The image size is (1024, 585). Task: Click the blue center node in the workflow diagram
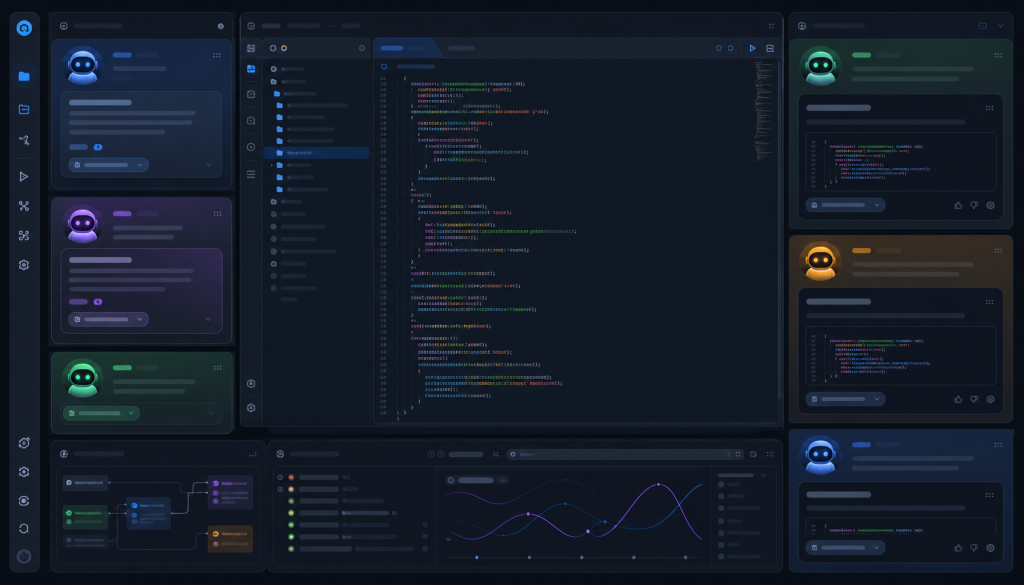148,513
